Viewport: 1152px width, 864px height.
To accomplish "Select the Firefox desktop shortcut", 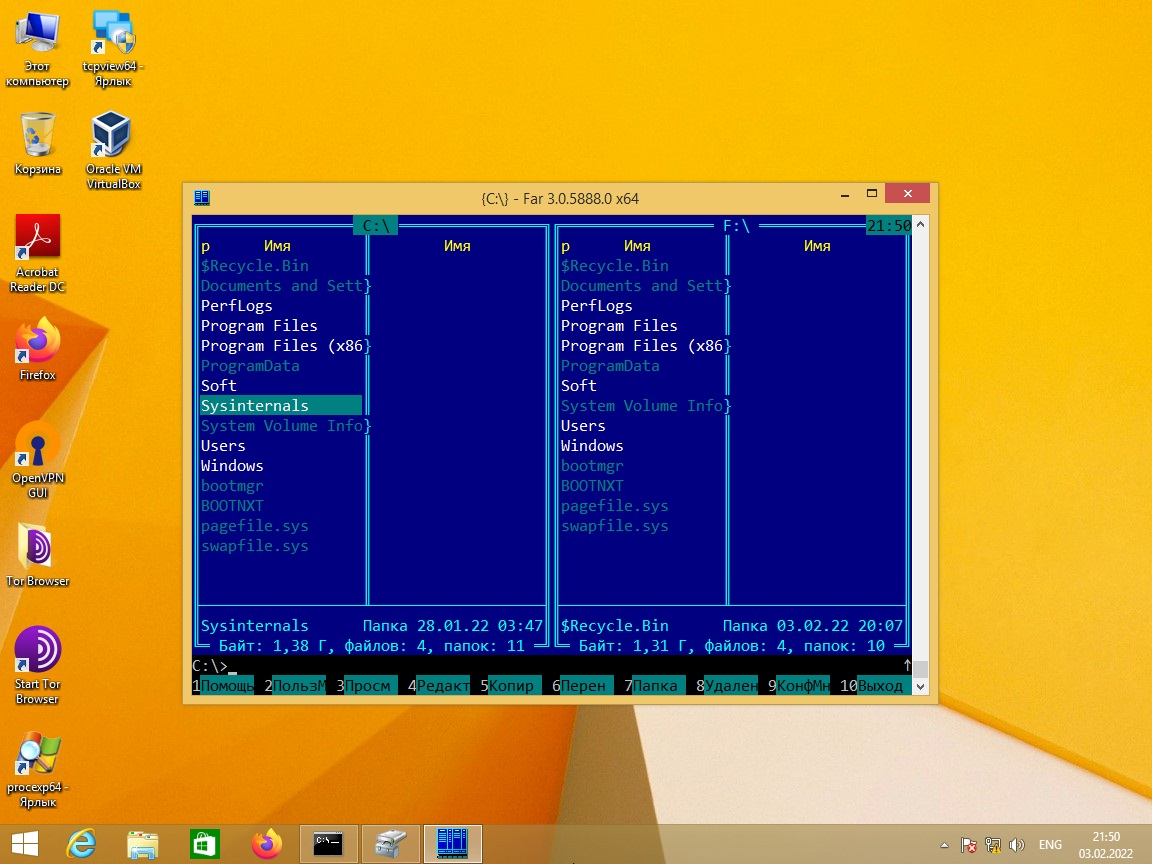I will (37, 349).
